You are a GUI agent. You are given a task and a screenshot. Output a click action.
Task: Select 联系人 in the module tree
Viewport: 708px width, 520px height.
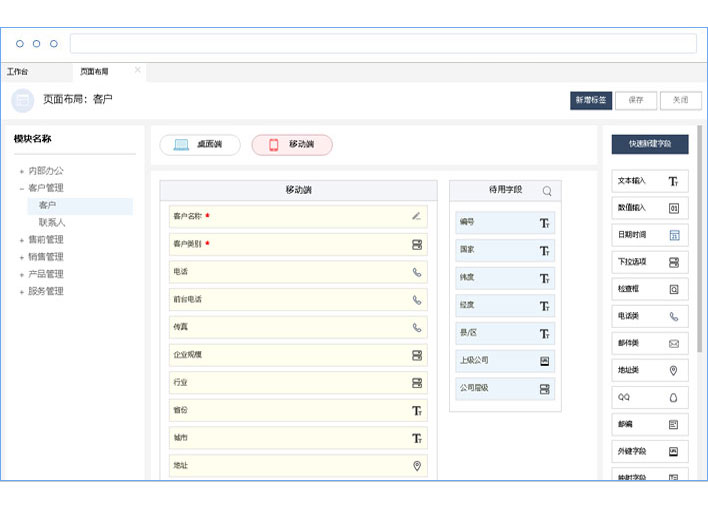(52, 222)
